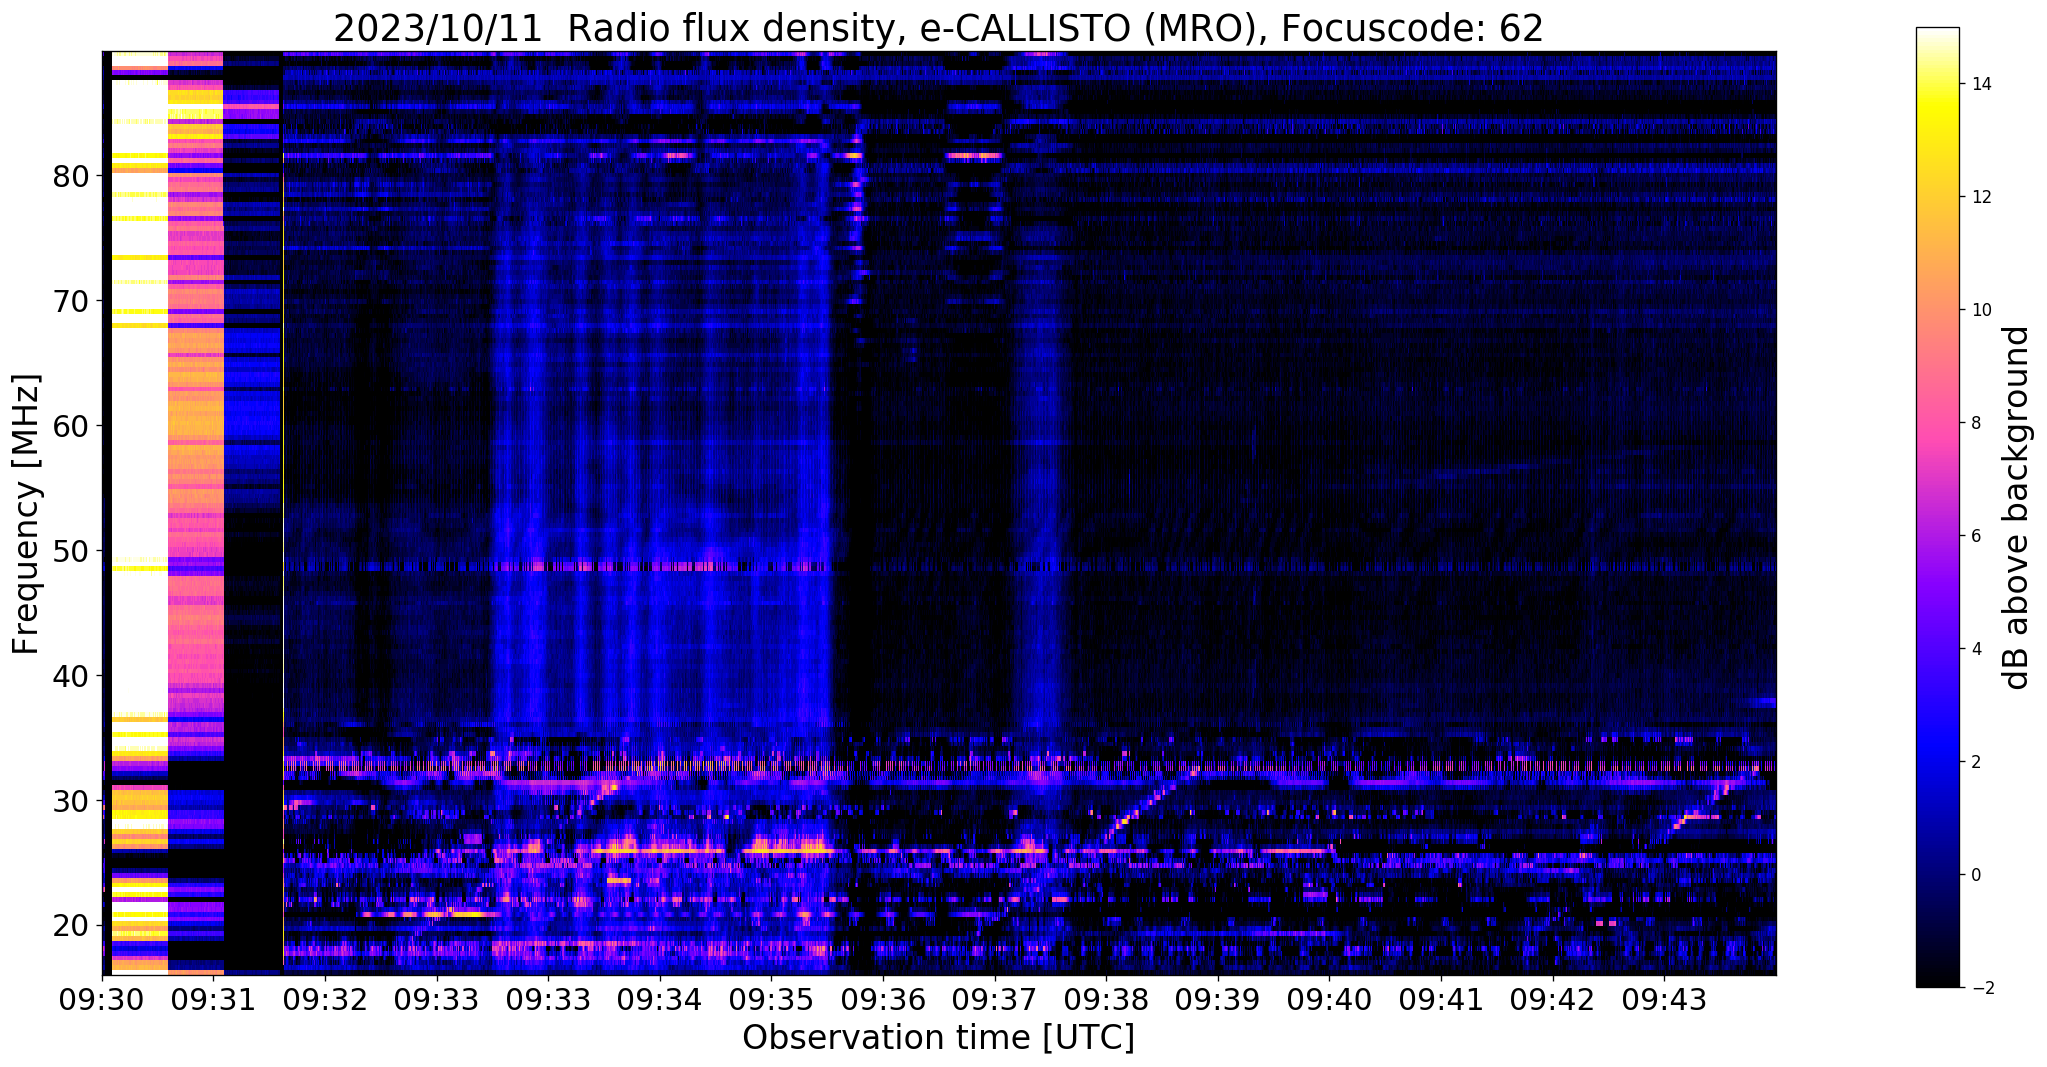The height and width of the screenshot is (1067, 2047).
Task: Click the 09:30 time tick label
Action: pos(102,1000)
